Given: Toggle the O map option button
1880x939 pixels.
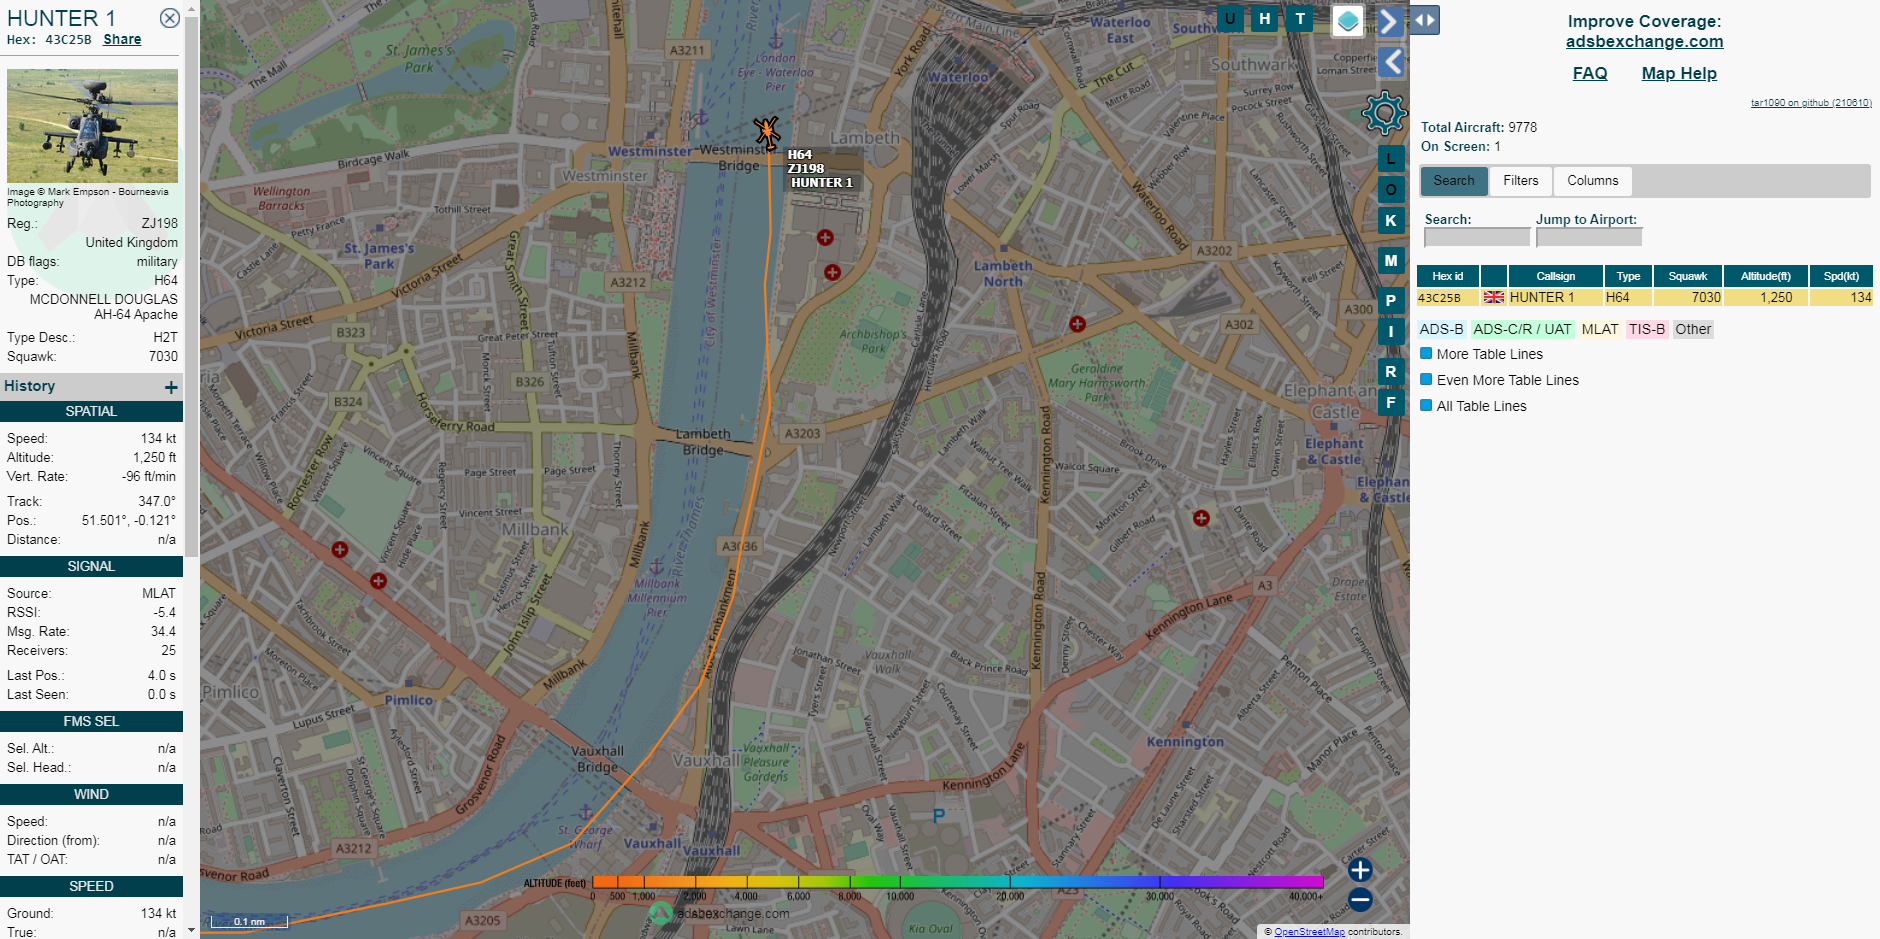Looking at the screenshot, I should 1391,189.
